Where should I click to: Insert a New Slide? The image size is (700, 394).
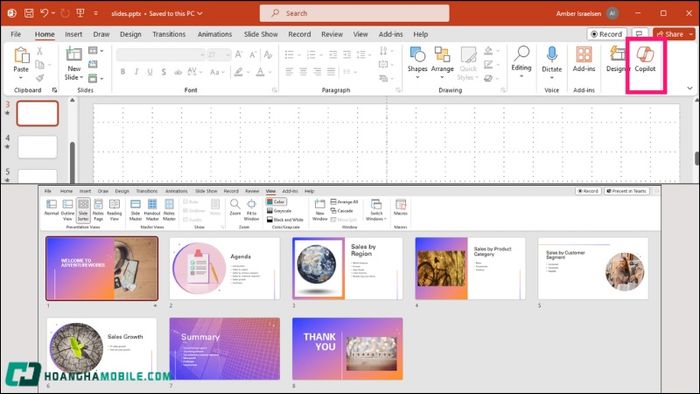74,54
